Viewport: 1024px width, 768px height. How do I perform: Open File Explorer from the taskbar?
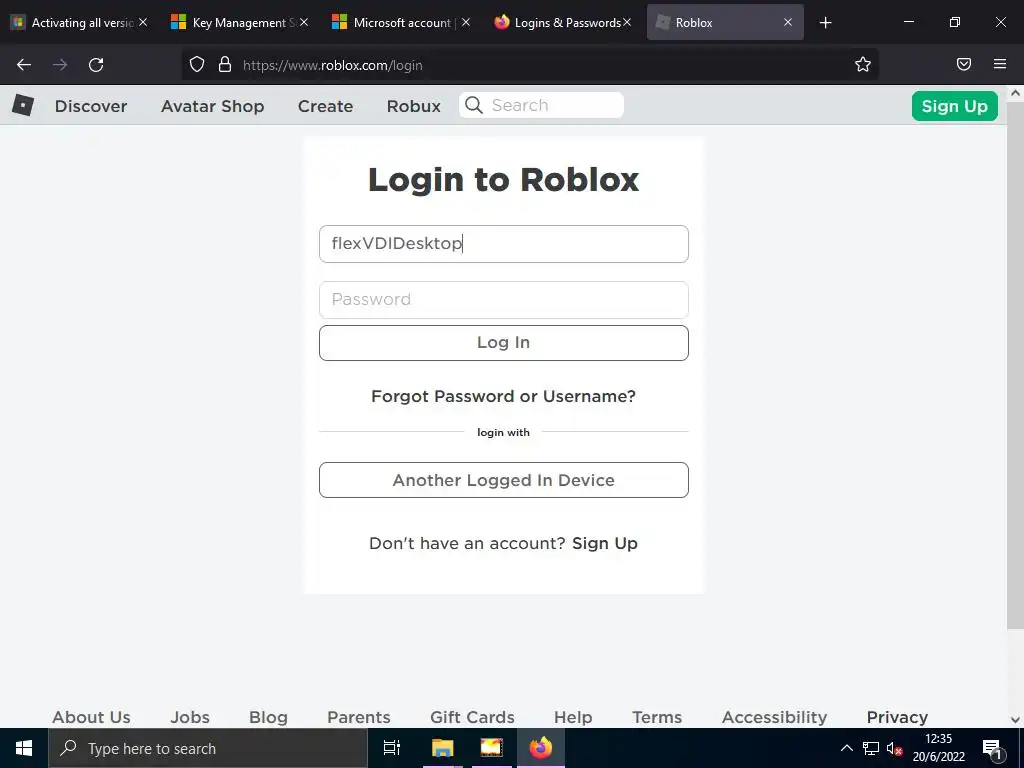442,748
